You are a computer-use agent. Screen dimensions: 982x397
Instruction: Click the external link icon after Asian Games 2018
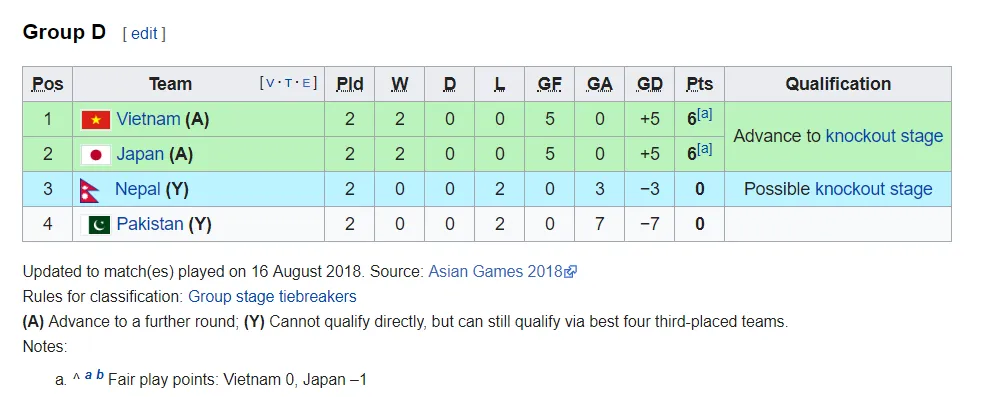(x=571, y=272)
